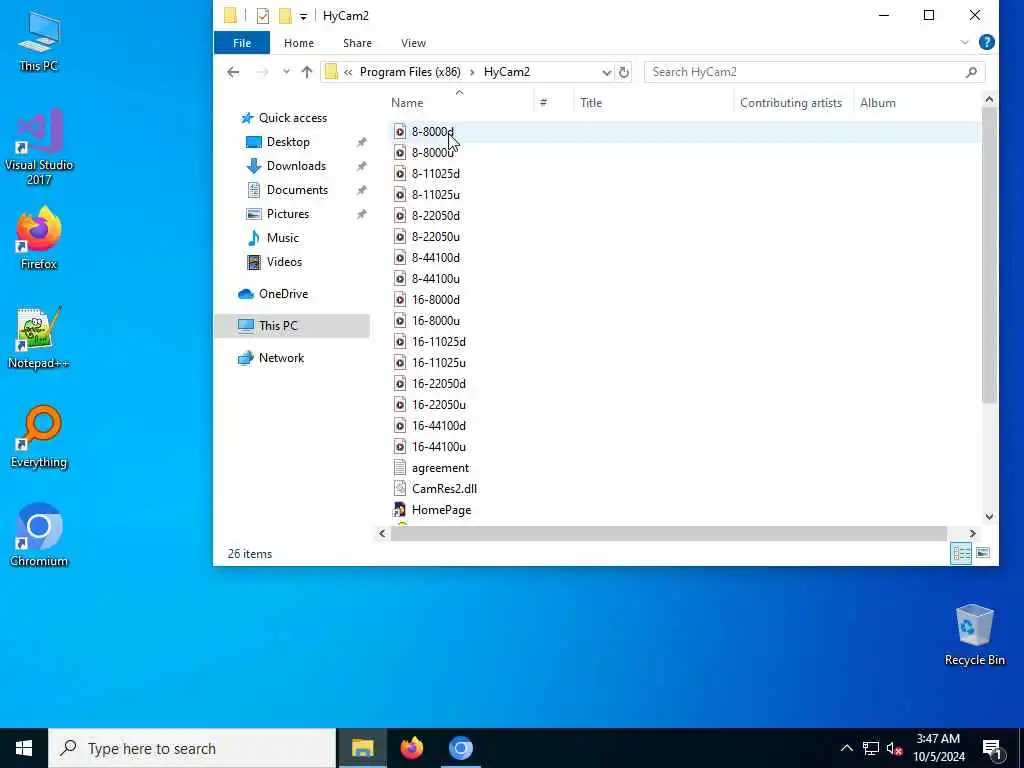Click the Properties quick access toolbar icon
Image resolution: width=1024 pixels, height=768 pixels.
263,16
